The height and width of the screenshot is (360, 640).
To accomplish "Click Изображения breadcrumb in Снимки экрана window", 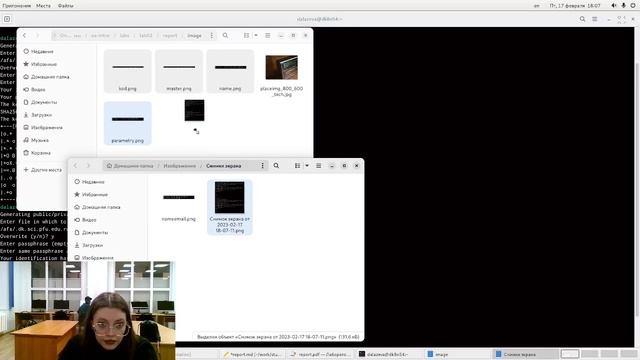I will click(x=180, y=166).
